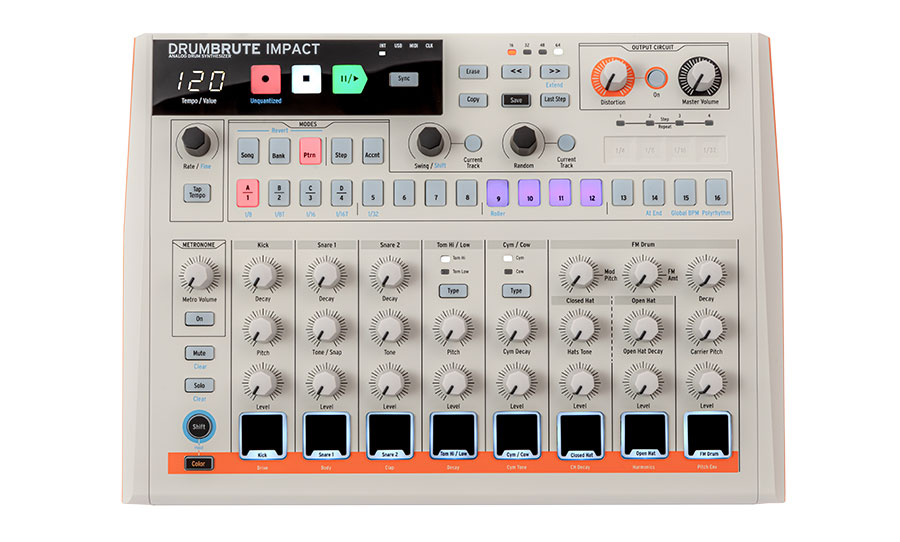Select Accnt mode

click(x=373, y=152)
